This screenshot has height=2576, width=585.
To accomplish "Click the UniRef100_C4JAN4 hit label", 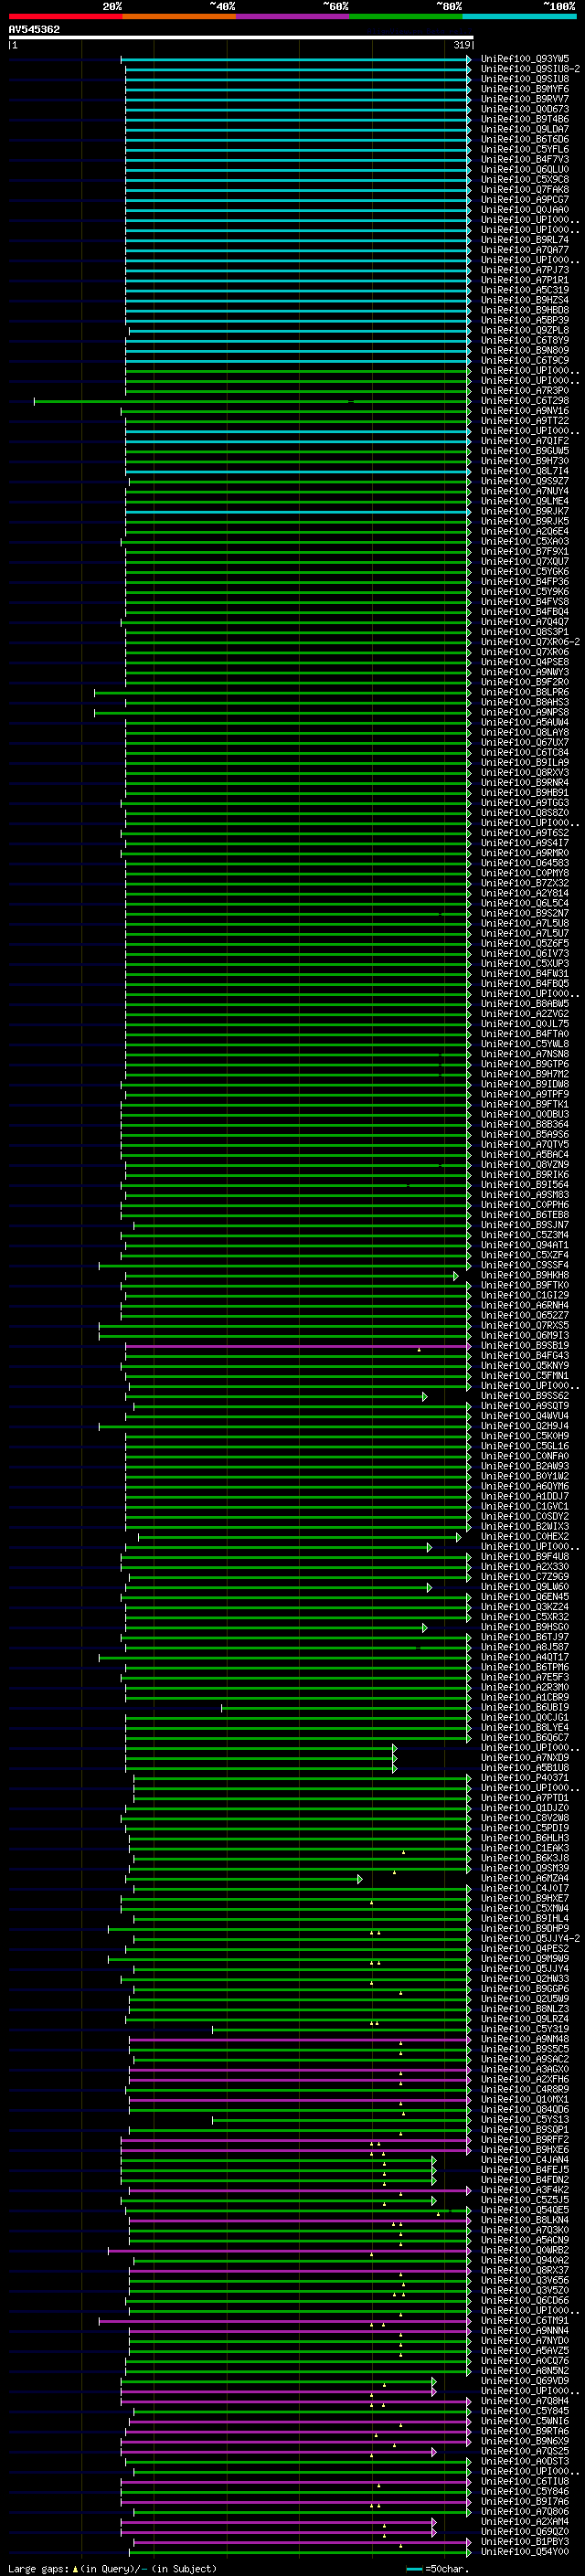I will point(525,2160).
